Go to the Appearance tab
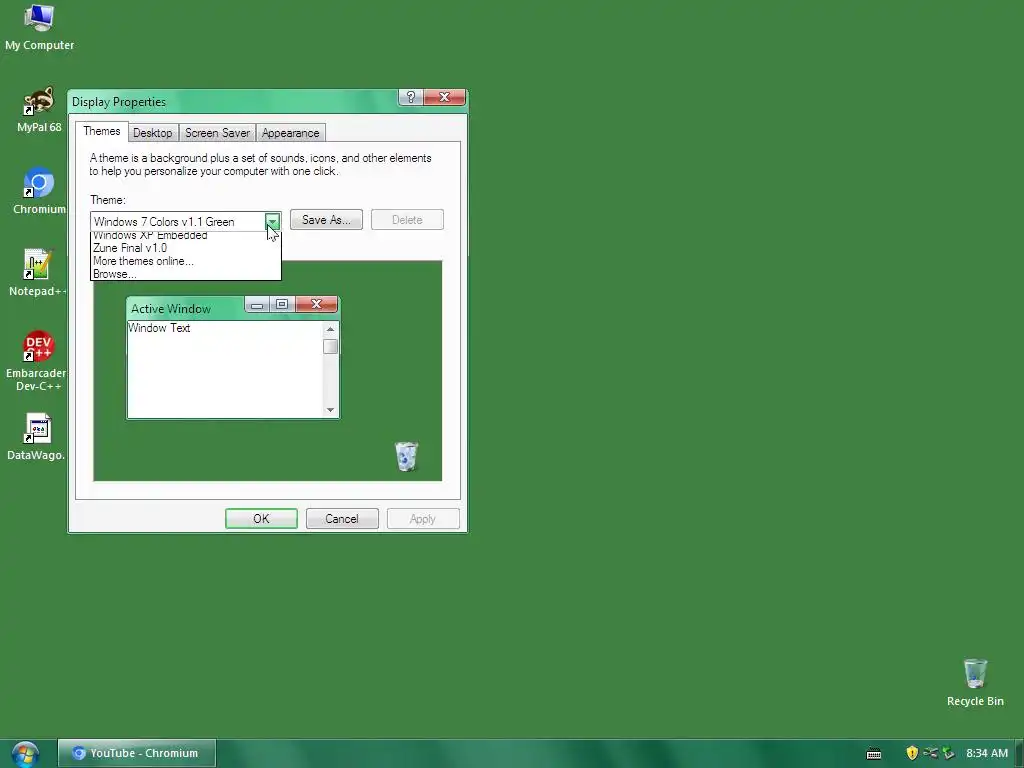The width and height of the screenshot is (1024, 768). point(291,133)
